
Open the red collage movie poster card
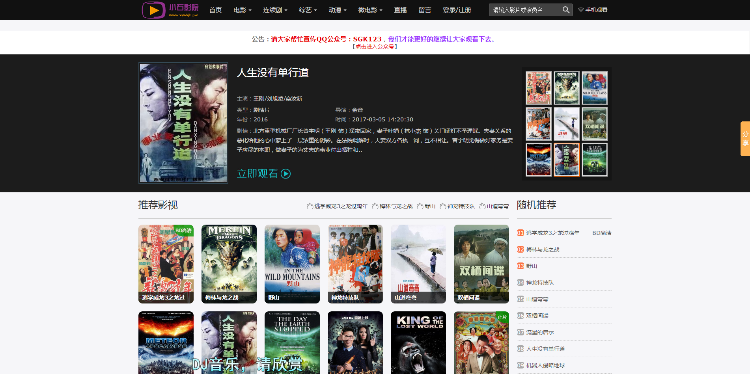click(166, 264)
